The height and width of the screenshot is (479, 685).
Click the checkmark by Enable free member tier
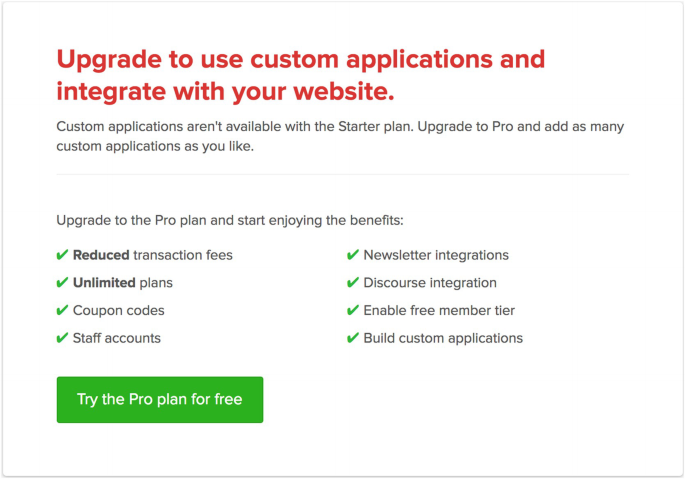click(353, 311)
